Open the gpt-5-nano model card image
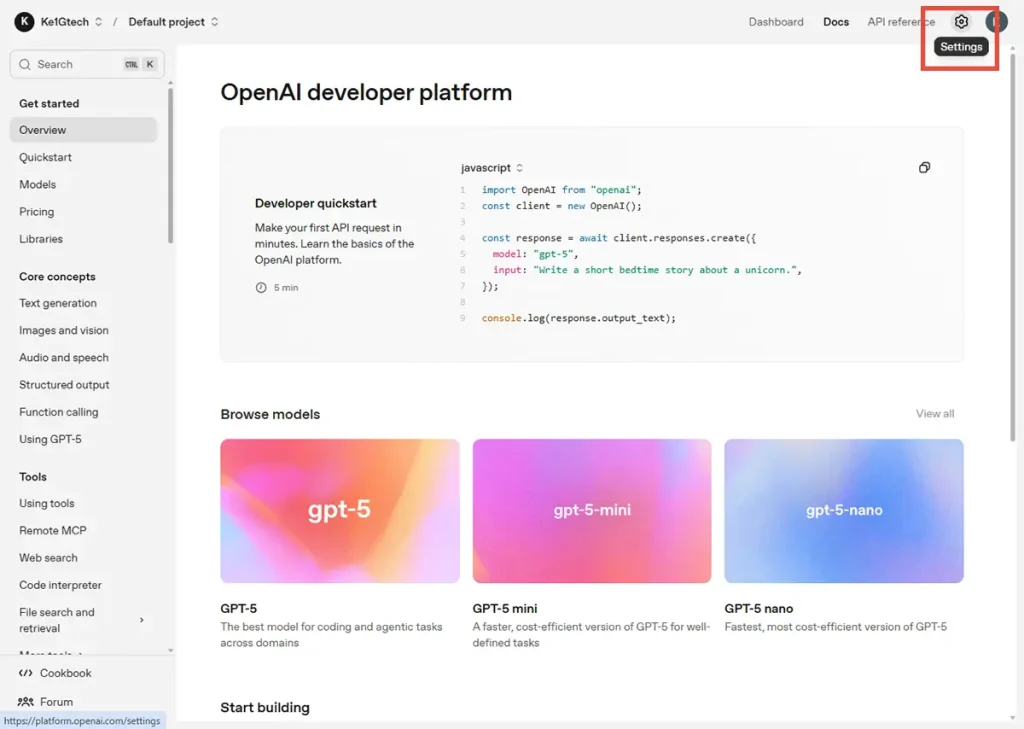Screen dimensions: 1024x729 [x=844, y=511]
